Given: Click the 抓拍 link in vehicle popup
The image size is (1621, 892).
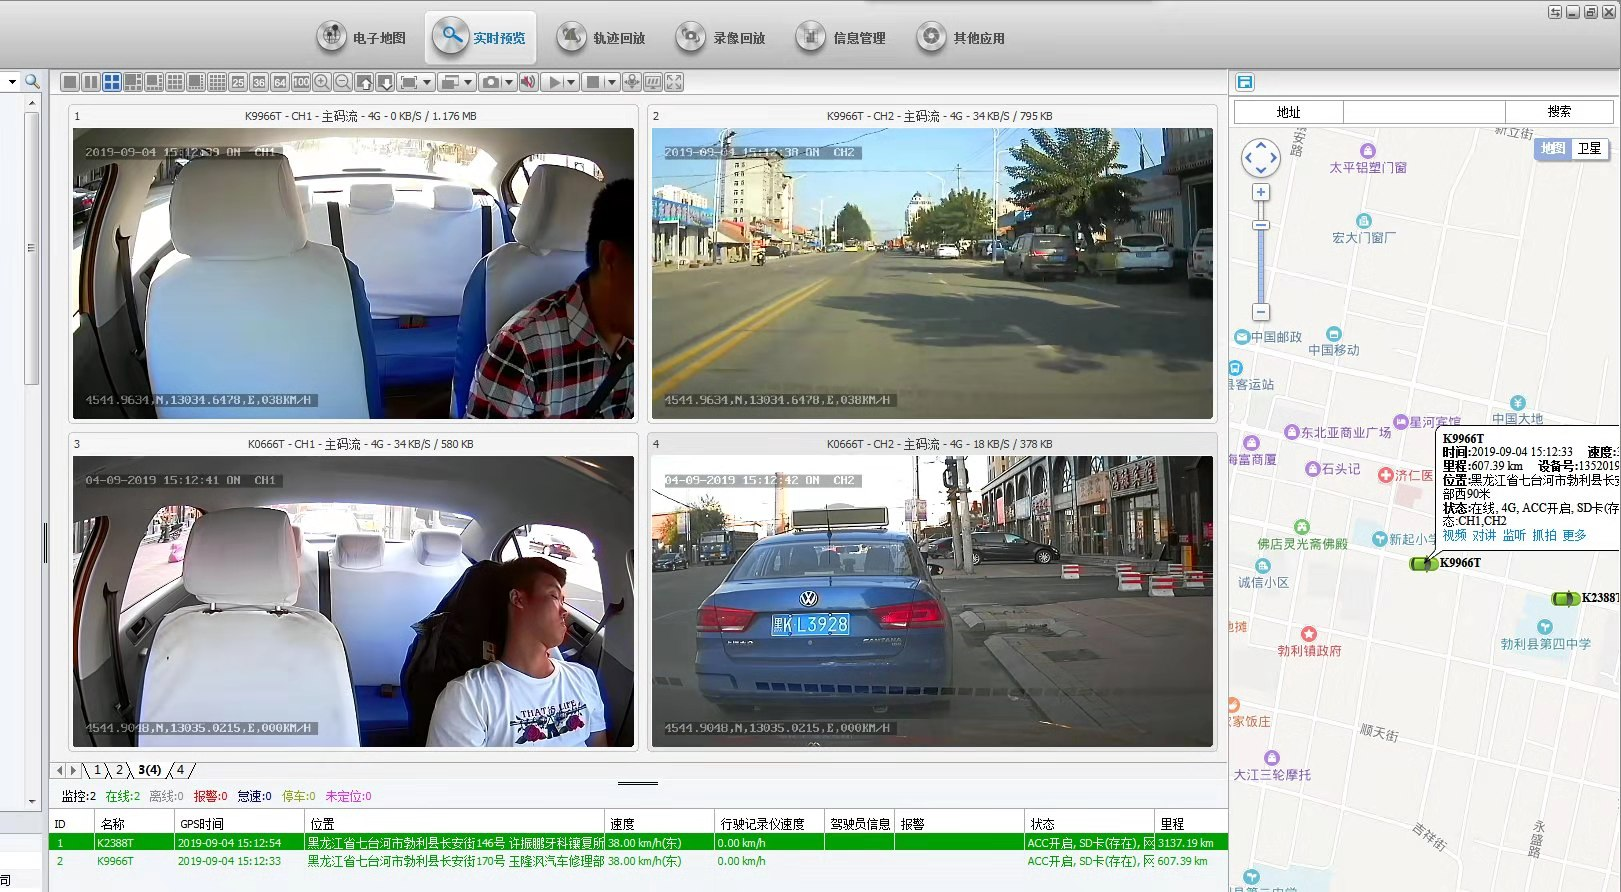Looking at the screenshot, I should tap(1544, 535).
